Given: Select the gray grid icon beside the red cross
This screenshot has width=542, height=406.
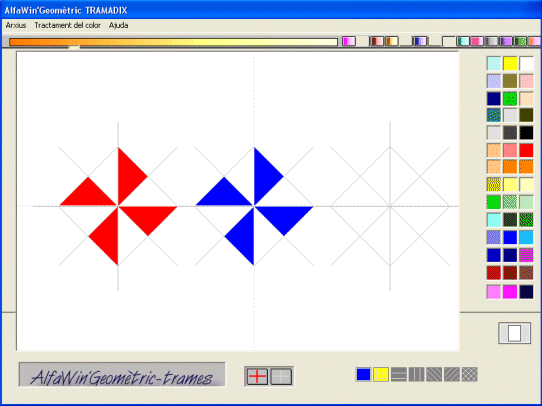Looking at the screenshot, I should click(x=281, y=376).
